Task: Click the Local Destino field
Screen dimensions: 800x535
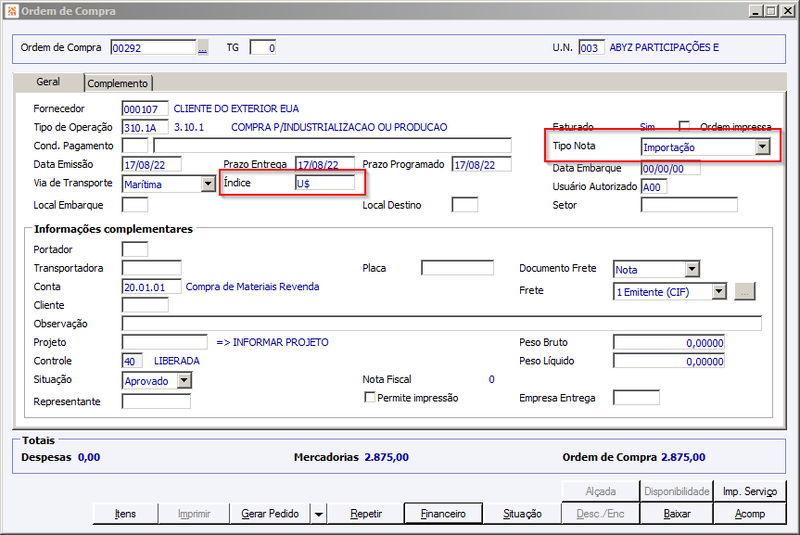Action: click(x=465, y=205)
